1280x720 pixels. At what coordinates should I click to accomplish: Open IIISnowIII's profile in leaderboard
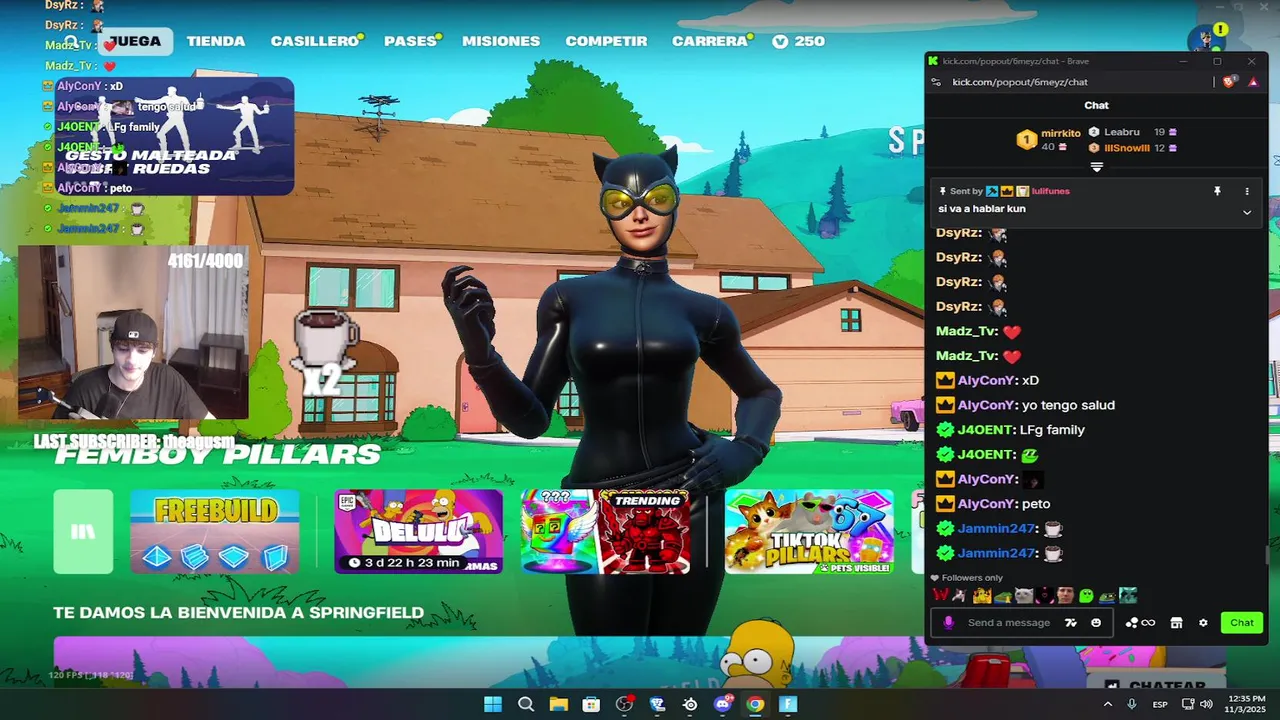pyautogui.click(x=1127, y=148)
